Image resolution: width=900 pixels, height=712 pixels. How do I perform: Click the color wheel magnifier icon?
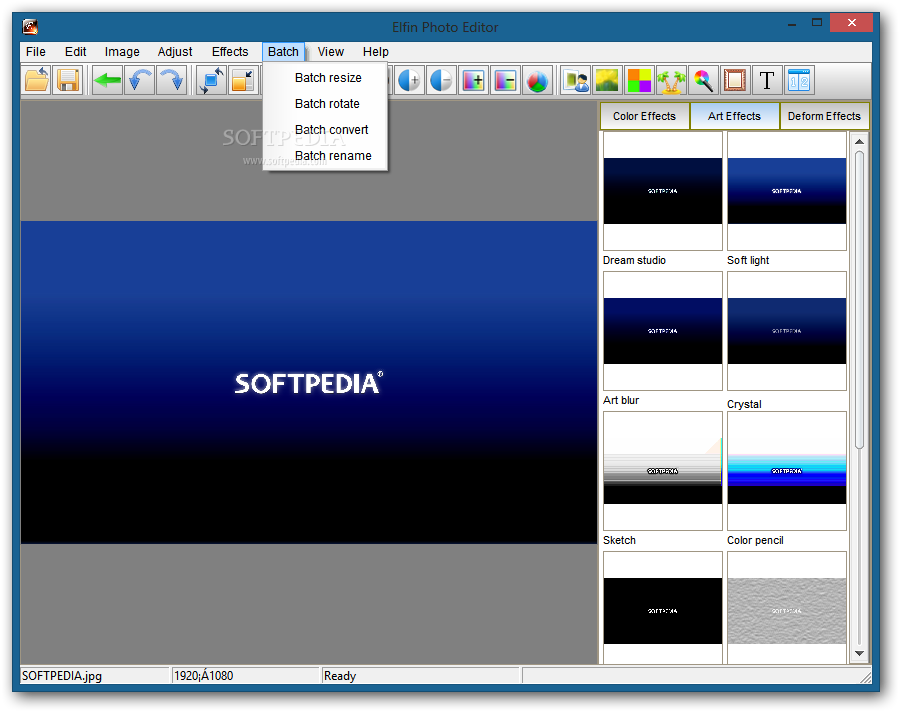click(x=703, y=80)
